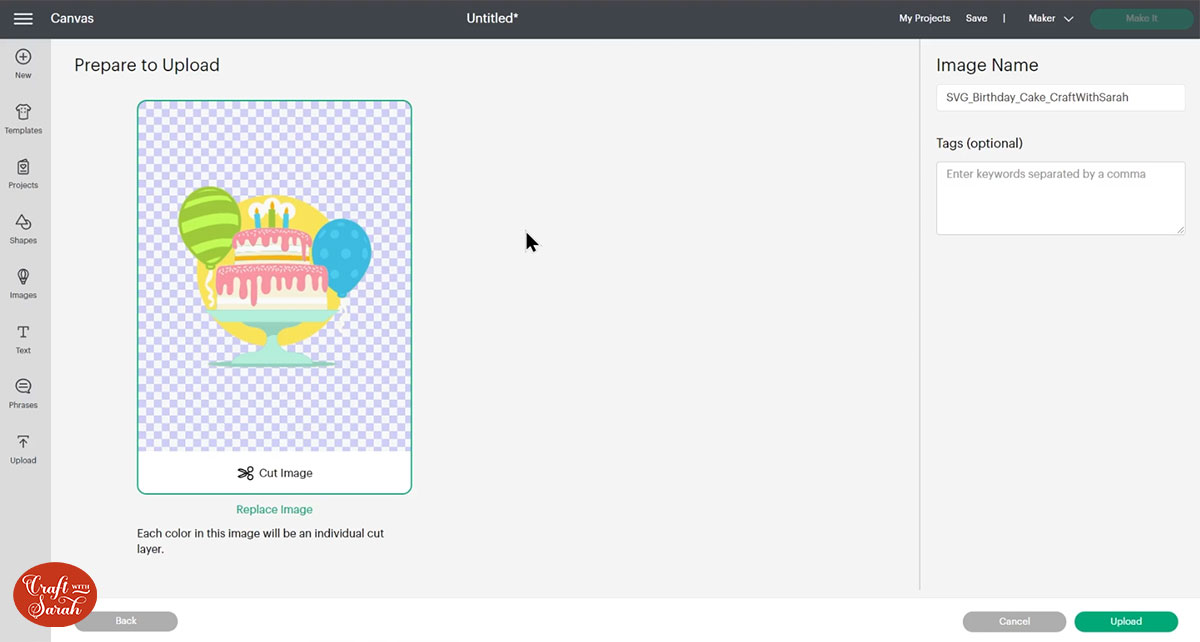
Task: Click the Untitled* project title
Action: pos(492,19)
